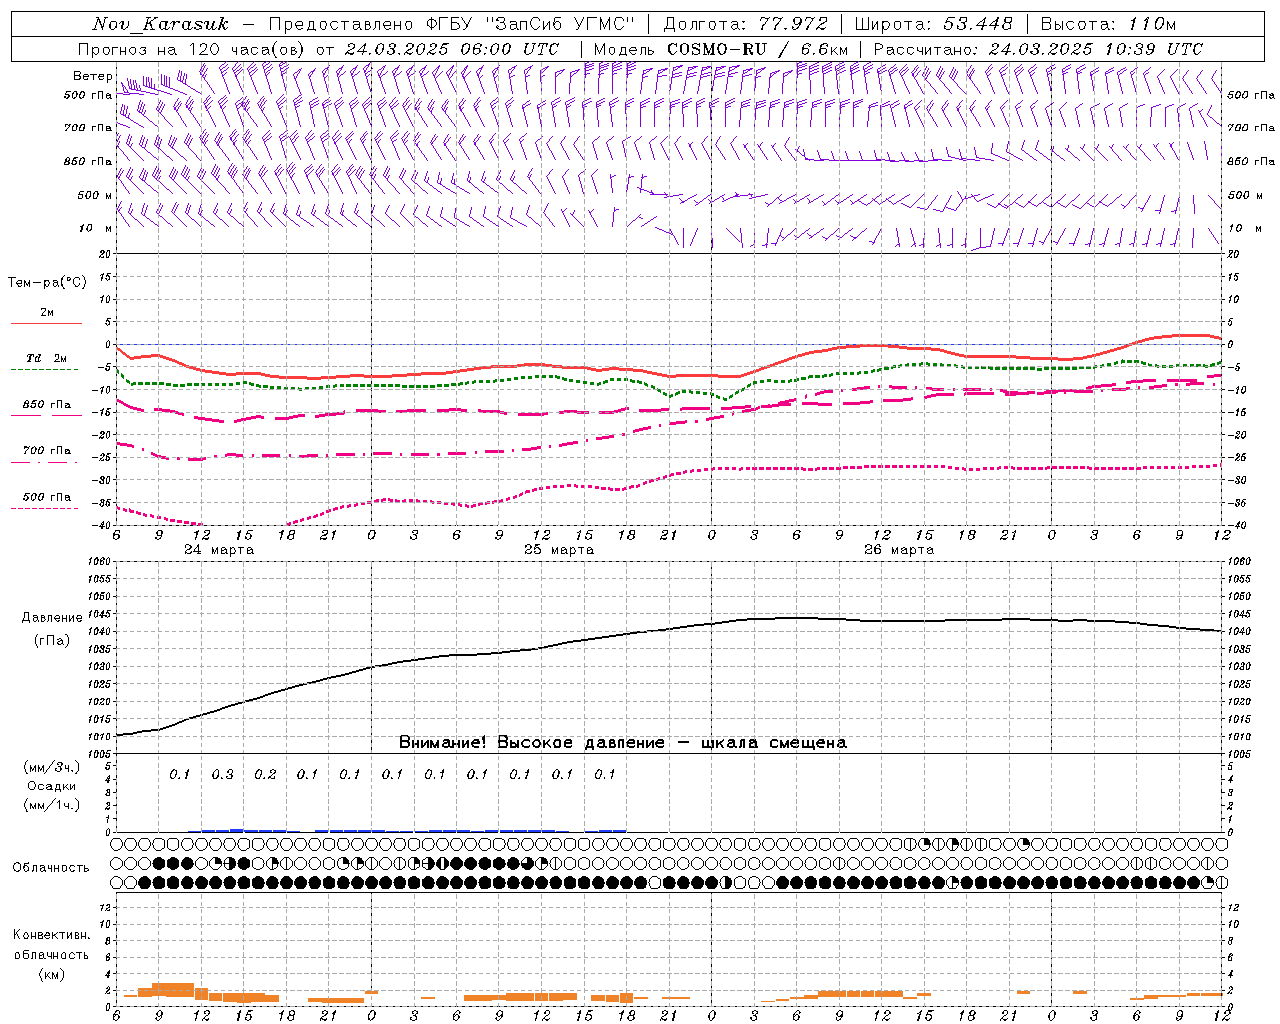Click the Модель COSMO-RU / 6.6км label
The width and height of the screenshot is (1280, 1024).
(x=721, y=49)
